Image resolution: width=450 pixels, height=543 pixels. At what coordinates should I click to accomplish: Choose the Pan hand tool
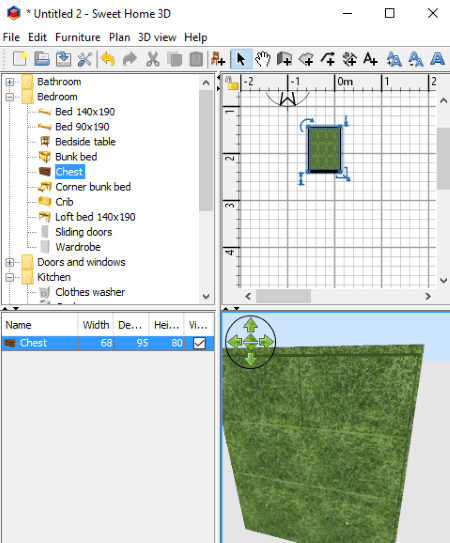pyautogui.click(x=263, y=59)
